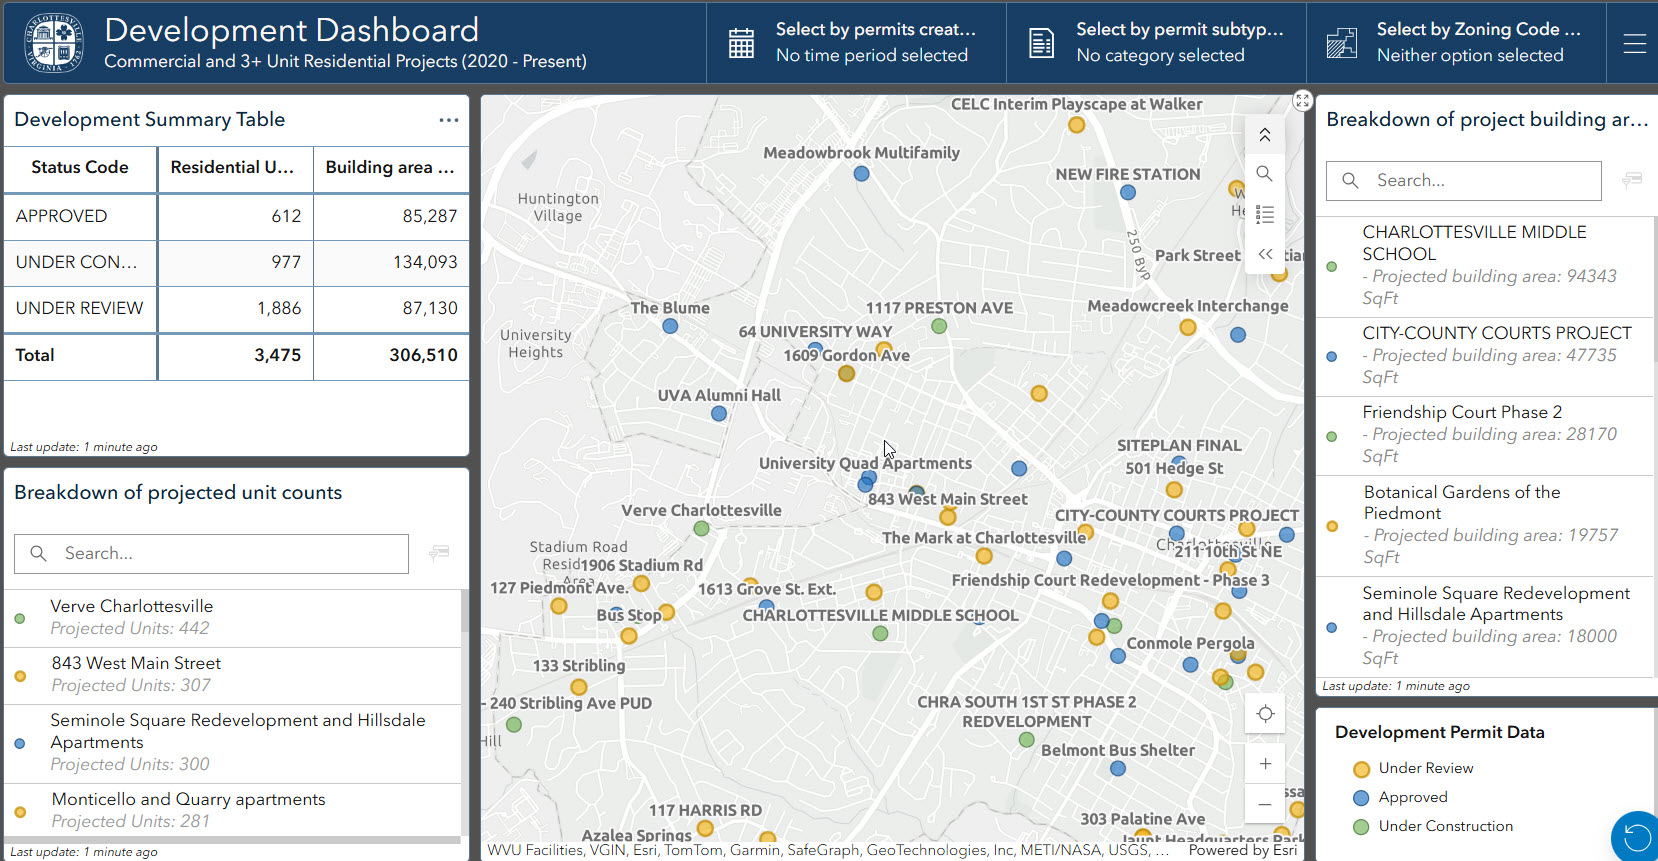
Task: Zoom in on the map
Action: pyautogui.click(x=1265, y=764)
